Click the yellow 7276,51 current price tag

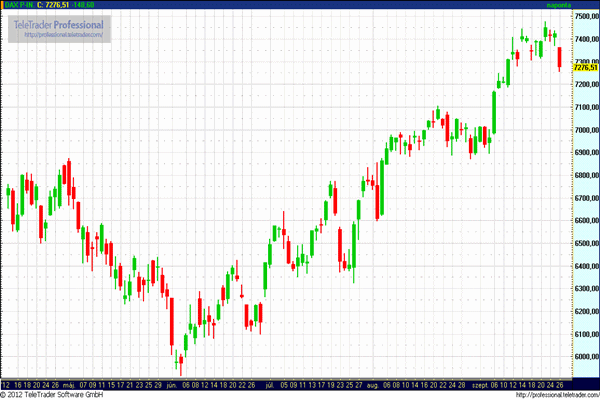click(584, 68)
